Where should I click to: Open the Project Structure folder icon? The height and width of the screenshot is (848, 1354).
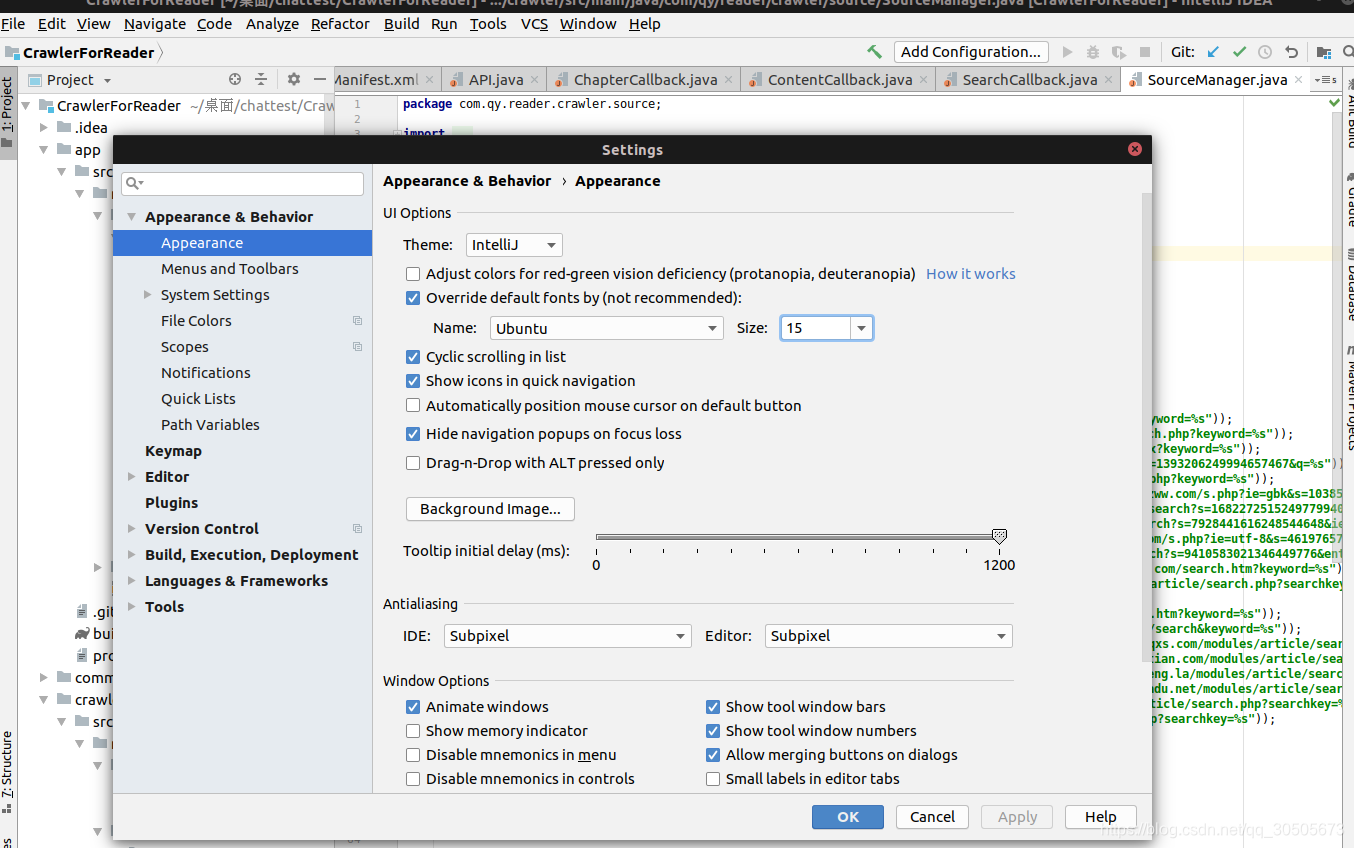pyautogui.click(x=1324, y=52)
